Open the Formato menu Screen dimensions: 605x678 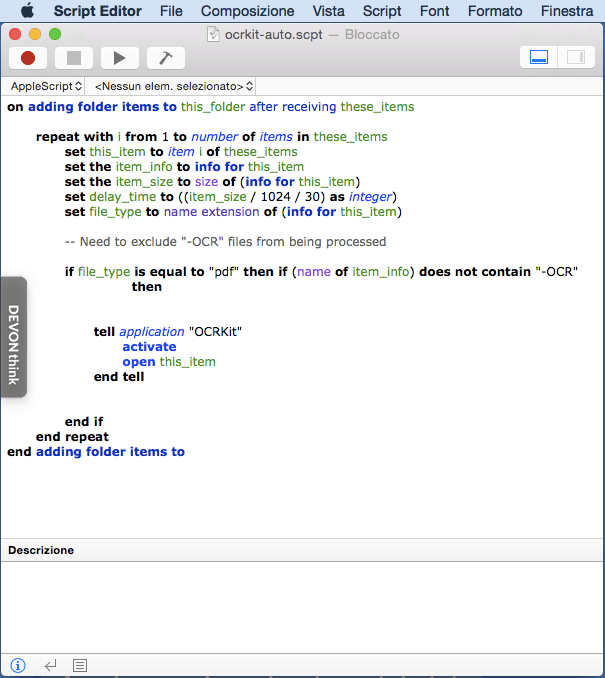(495, 11)
